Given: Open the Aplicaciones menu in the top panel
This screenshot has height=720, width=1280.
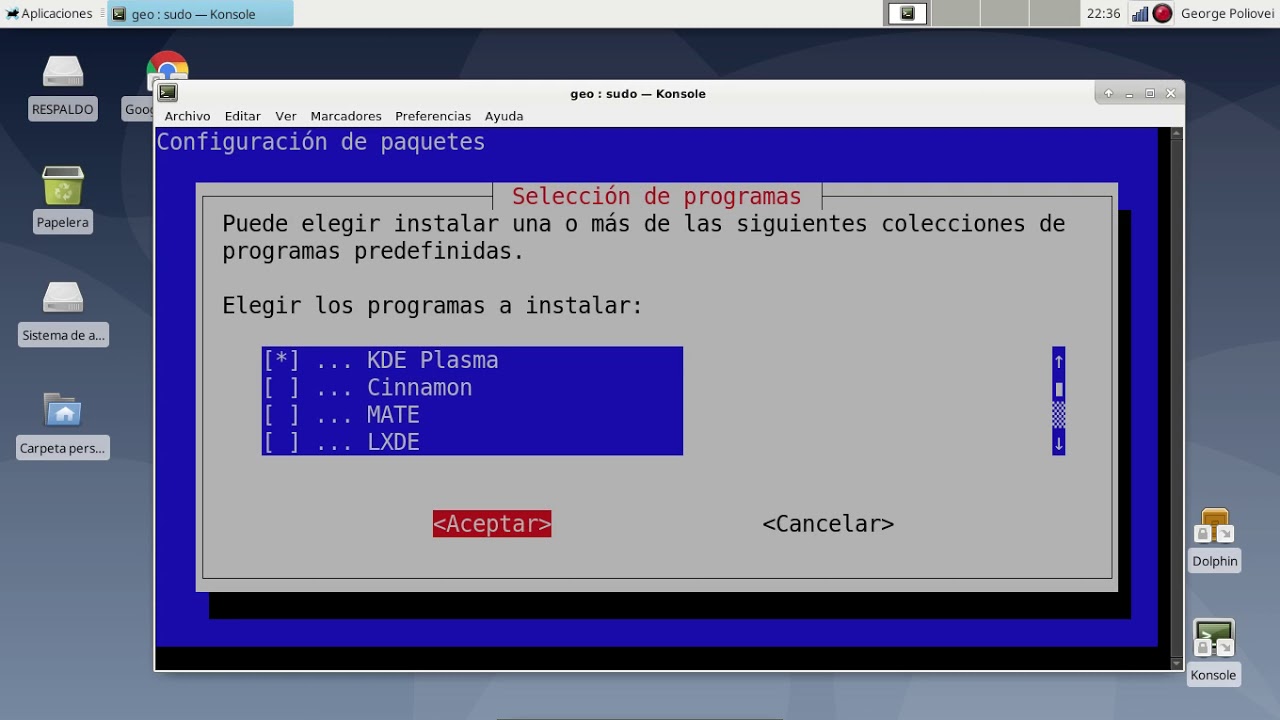Looking at the screenshot, I should [x=49, y=14].
